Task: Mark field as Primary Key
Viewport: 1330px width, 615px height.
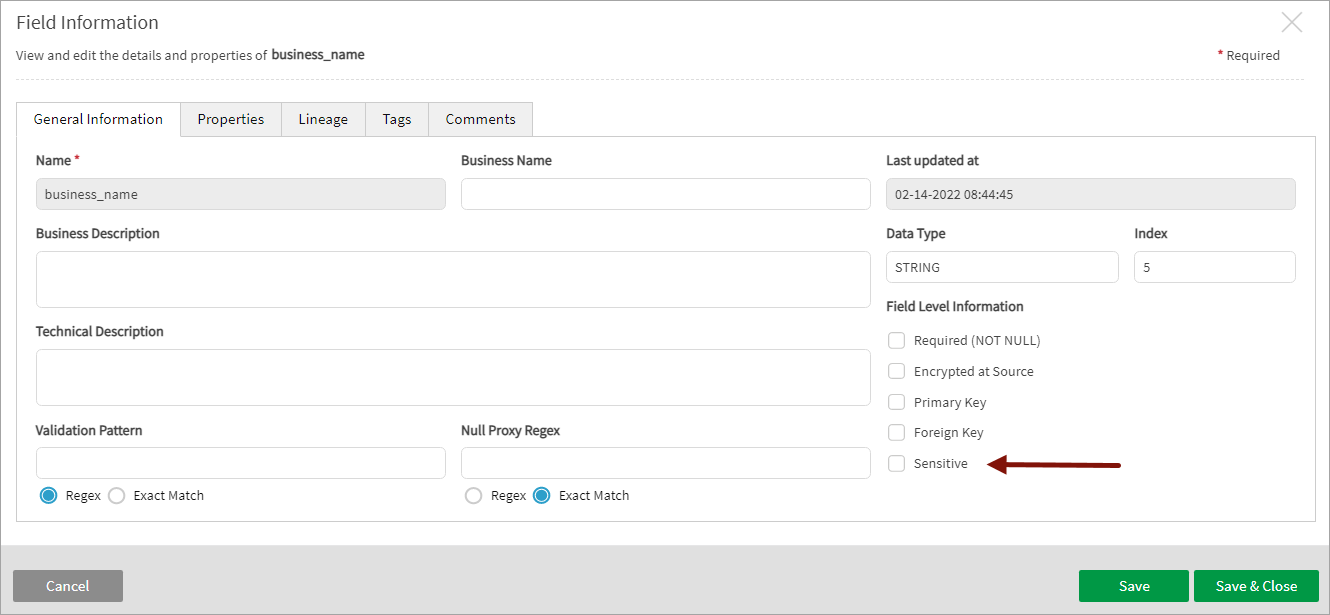Action: 897,403
